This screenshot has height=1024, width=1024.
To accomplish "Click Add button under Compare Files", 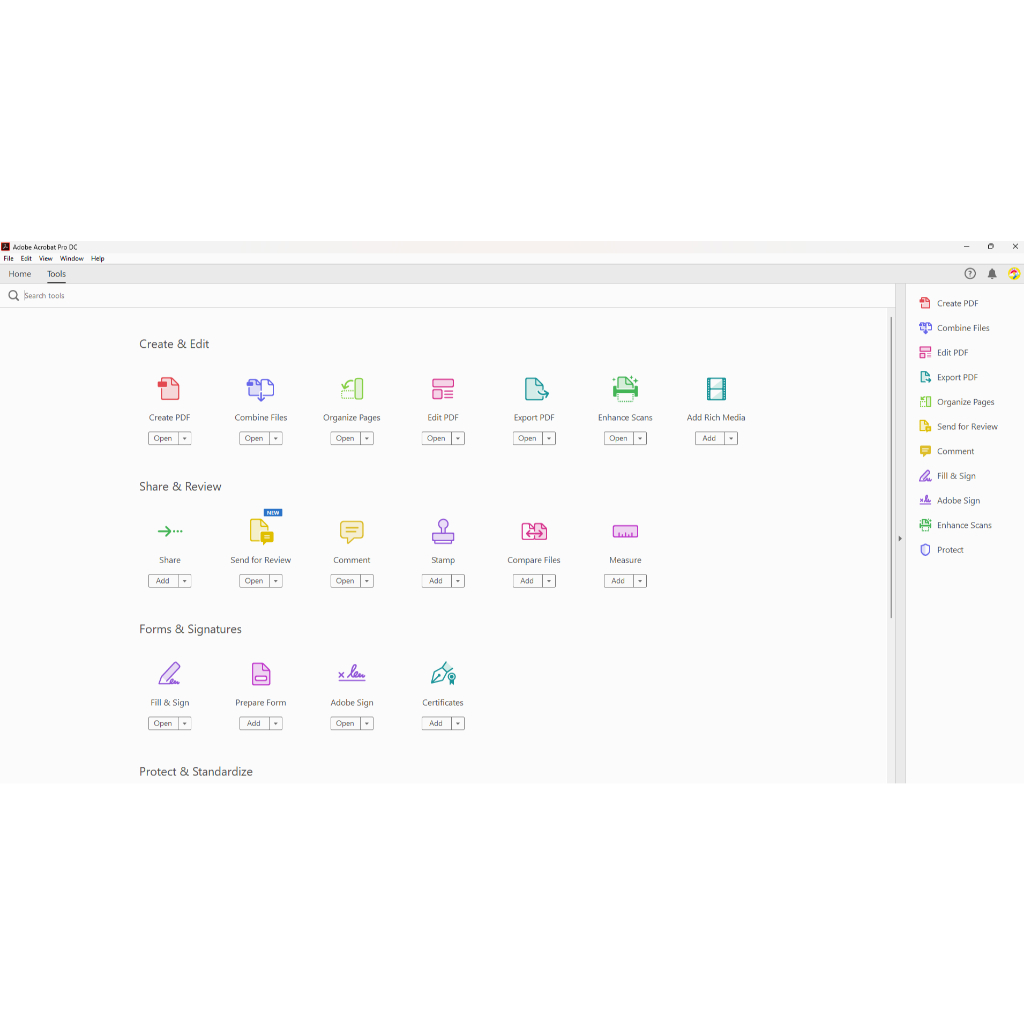I will coord(528,581).
